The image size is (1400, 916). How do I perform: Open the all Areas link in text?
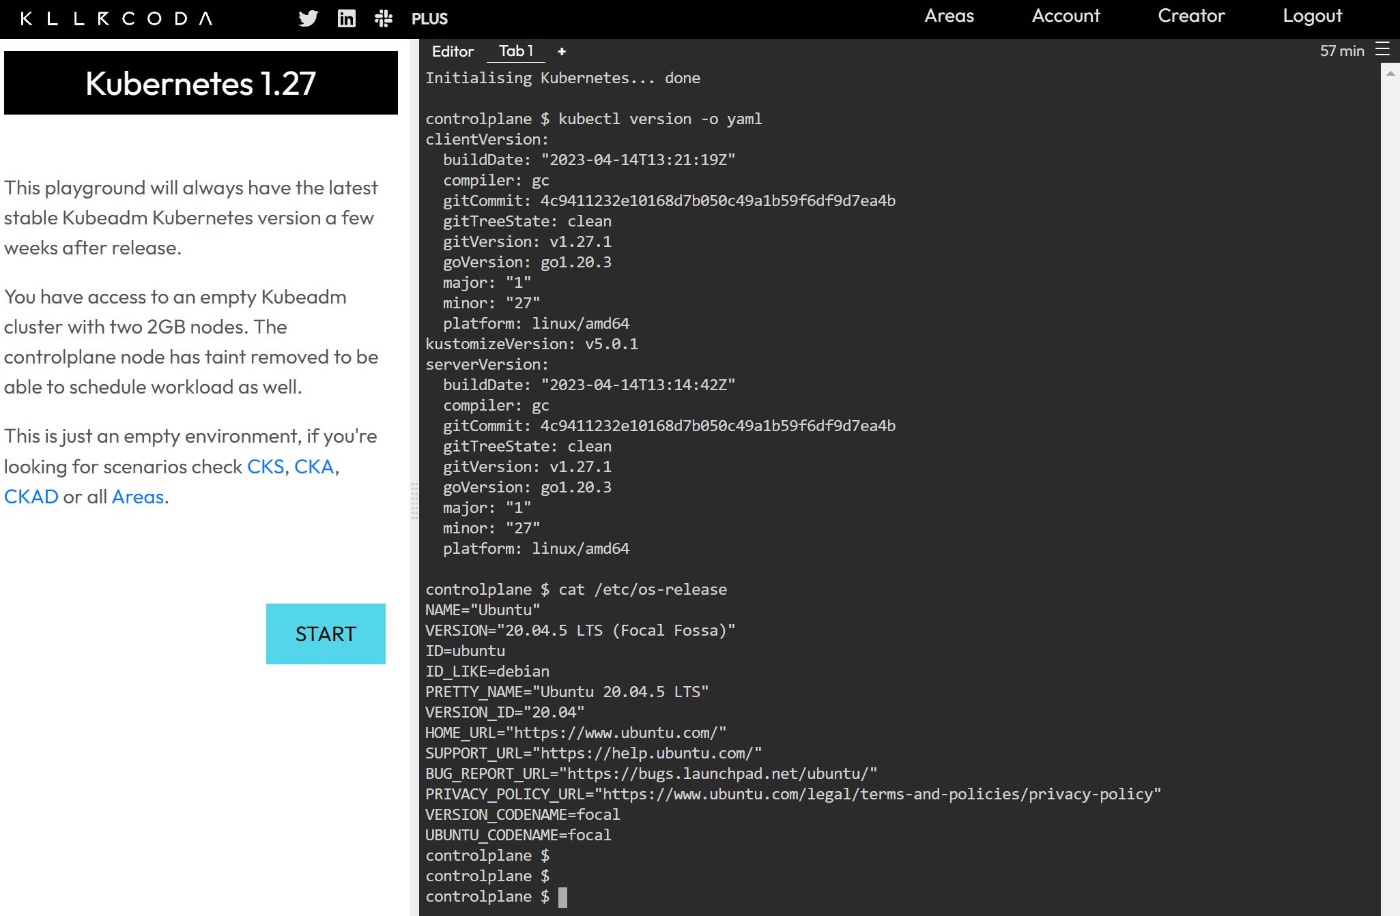138,497
